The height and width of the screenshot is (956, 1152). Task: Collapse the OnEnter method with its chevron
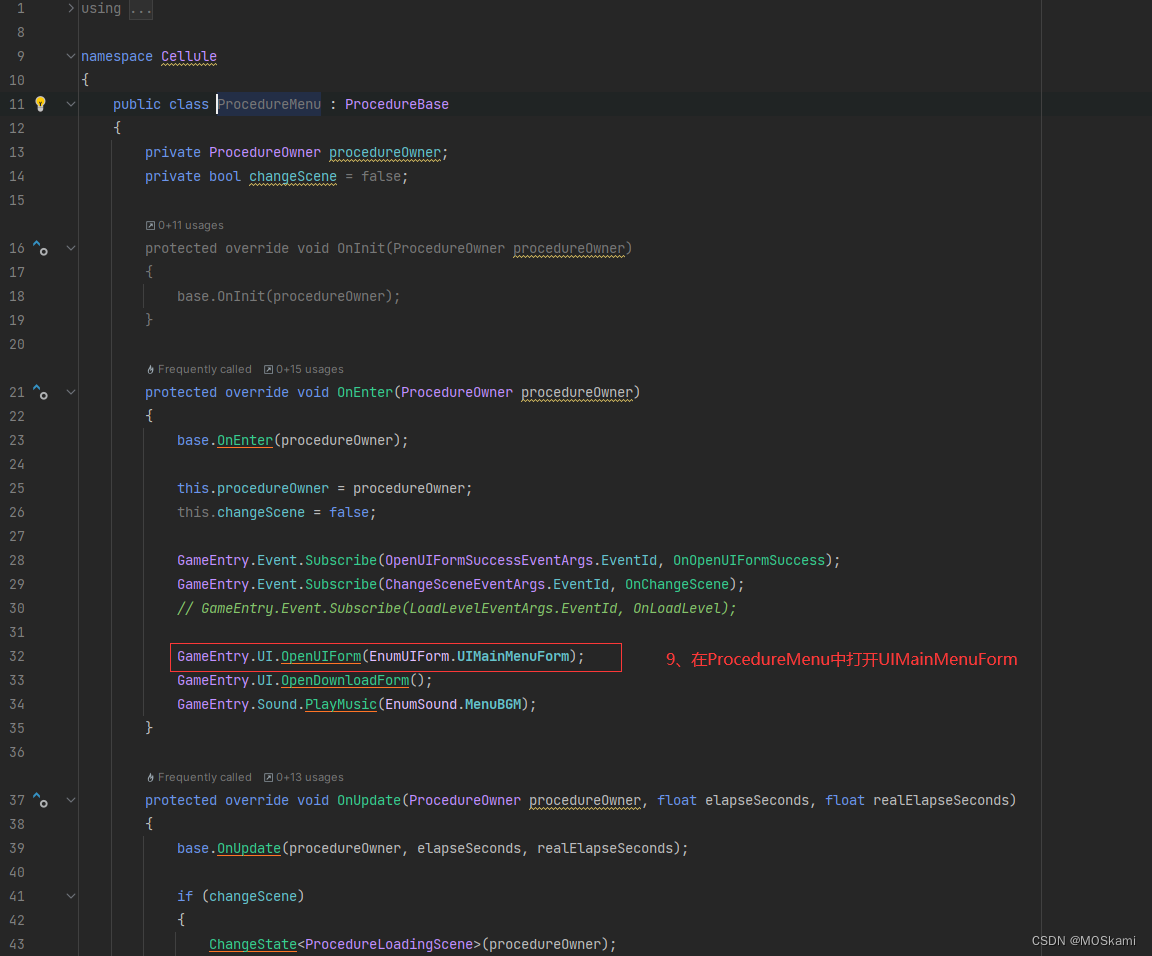[69, 391]
